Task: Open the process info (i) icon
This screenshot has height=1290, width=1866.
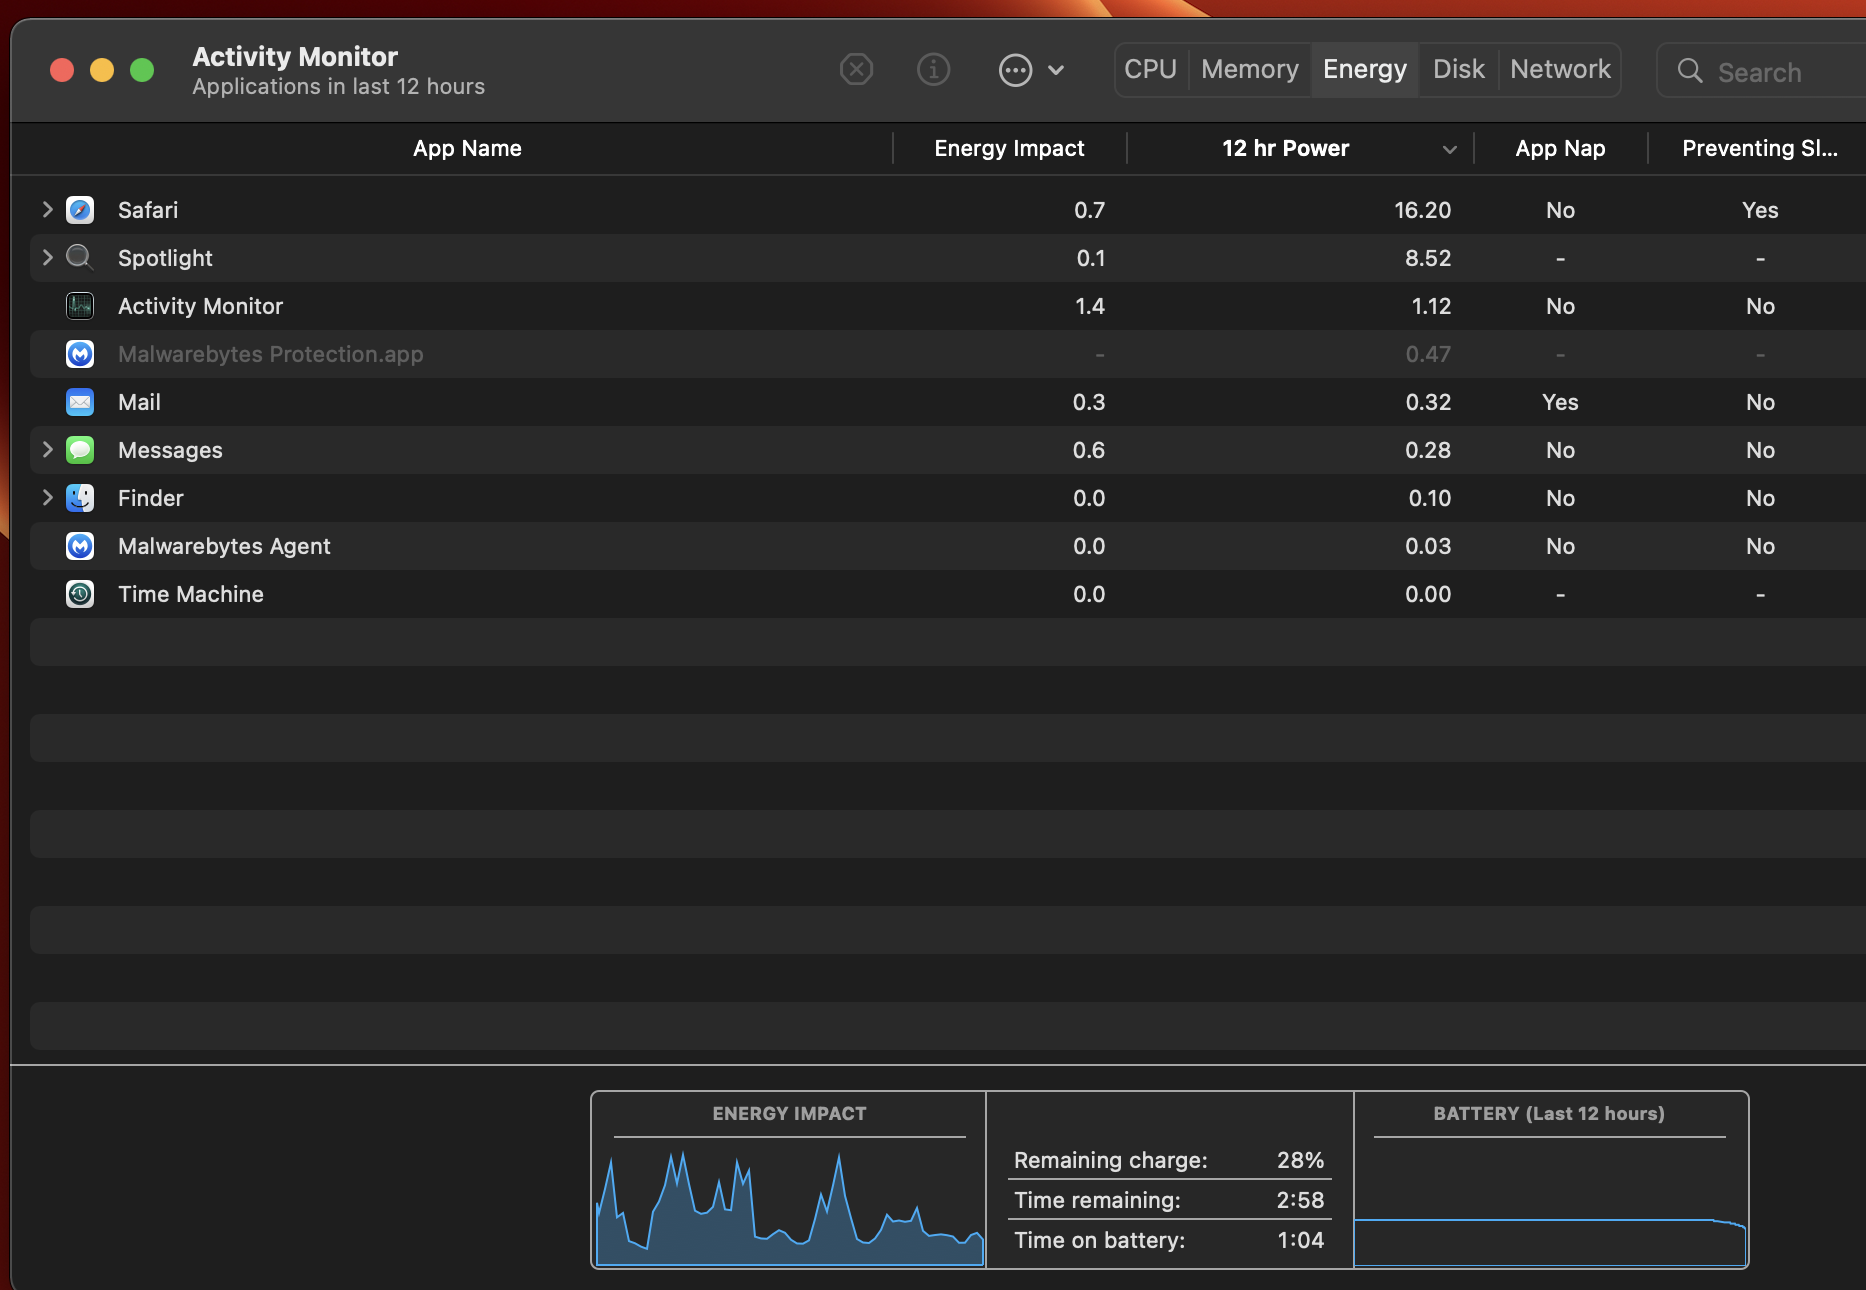Action: click(933, 70)
